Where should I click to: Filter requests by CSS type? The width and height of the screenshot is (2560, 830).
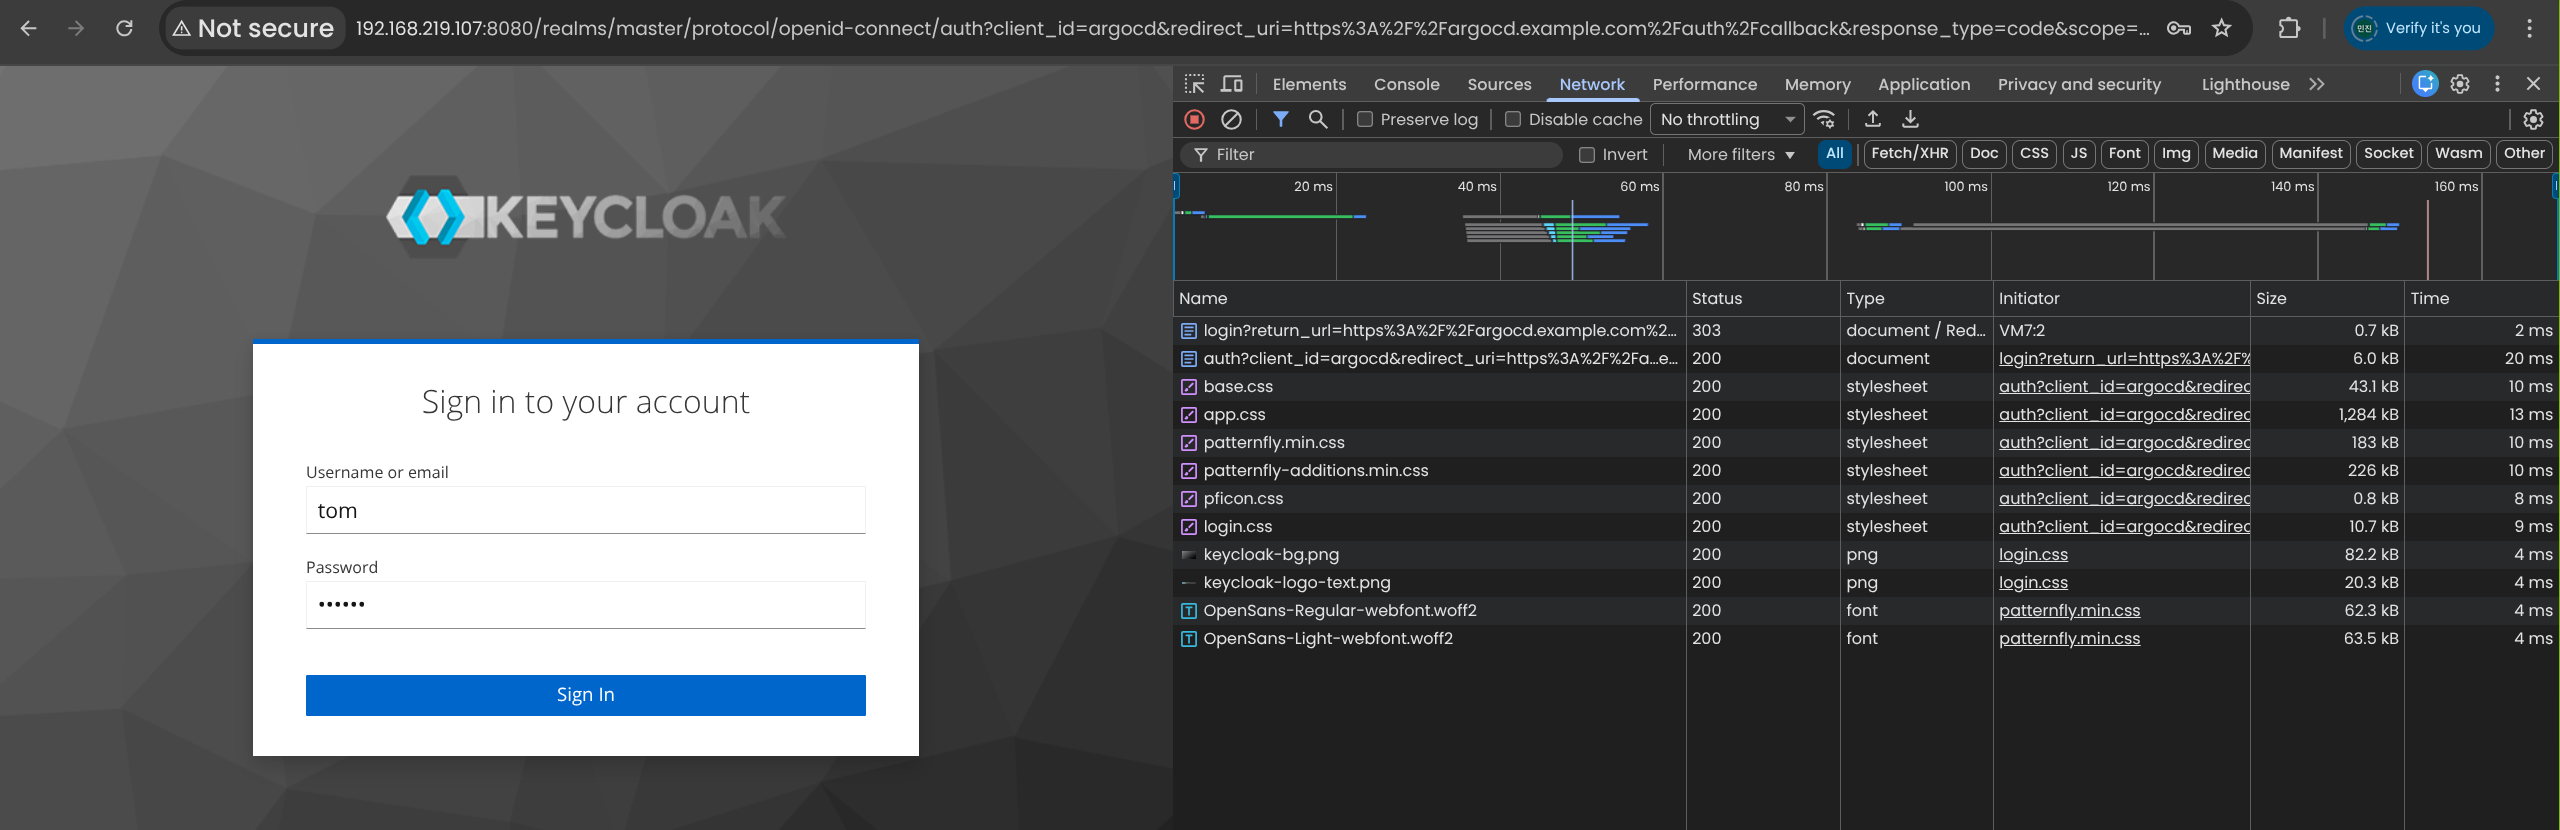pos(2034,153)
